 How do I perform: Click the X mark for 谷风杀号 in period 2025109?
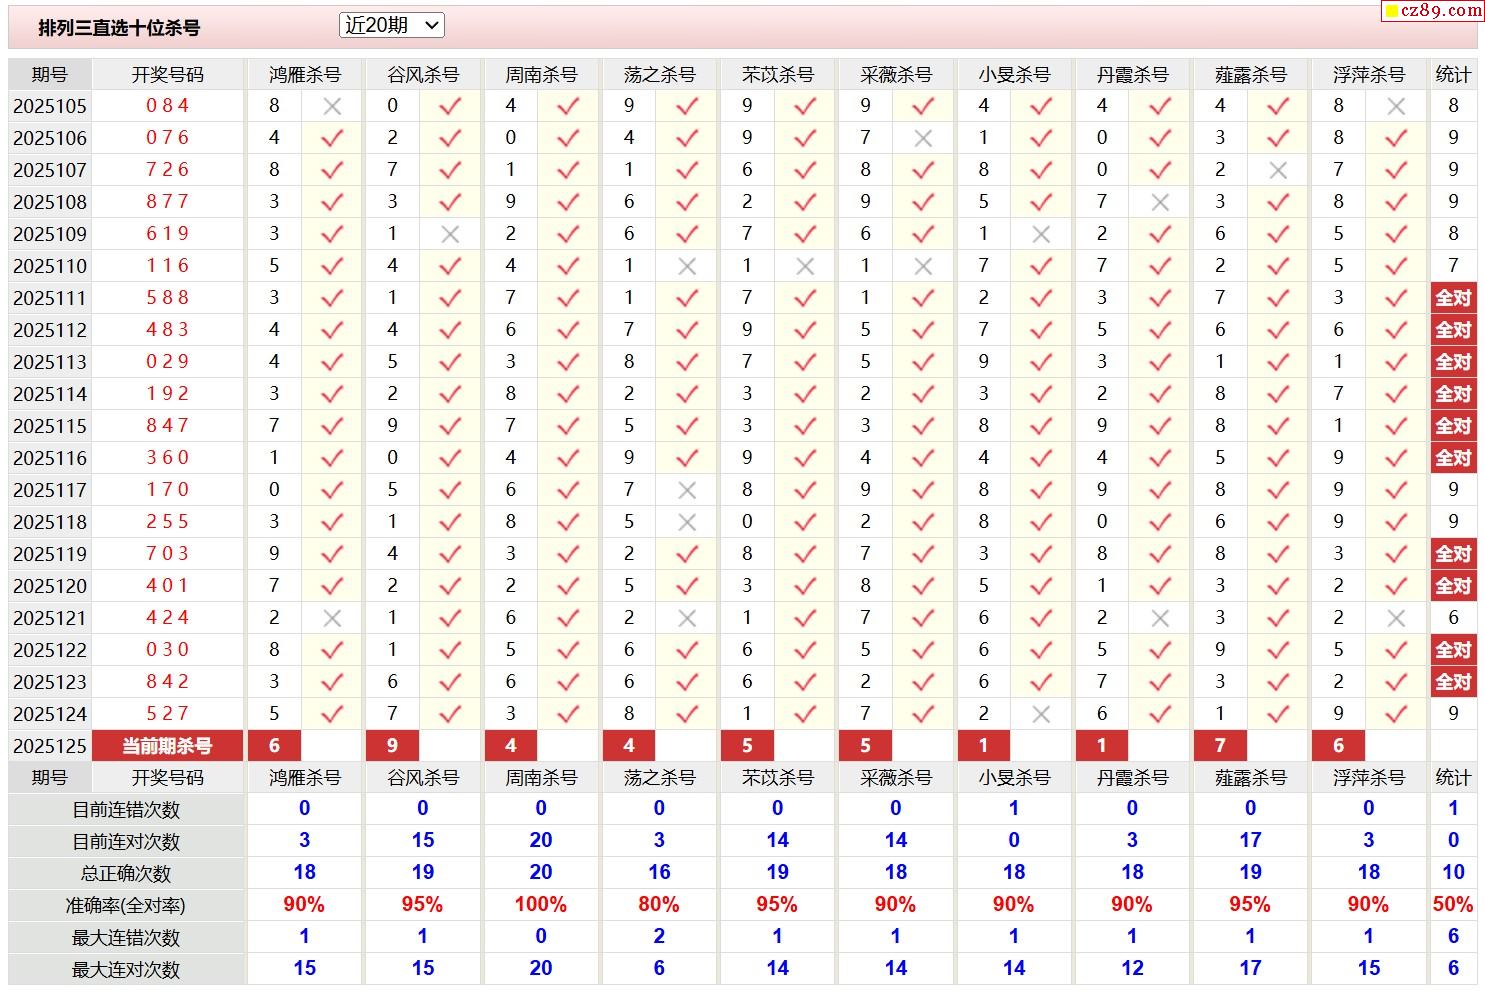tap(450, 234)
